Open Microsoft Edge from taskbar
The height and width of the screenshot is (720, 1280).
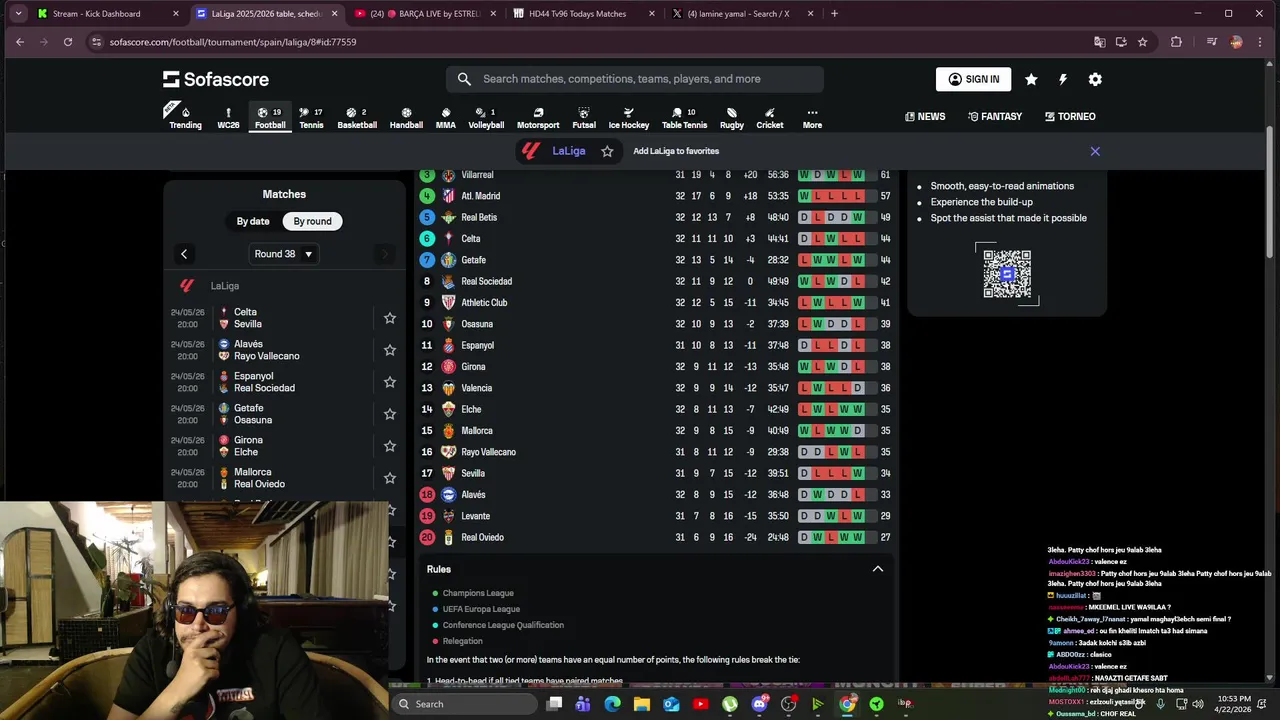point(613,704)
